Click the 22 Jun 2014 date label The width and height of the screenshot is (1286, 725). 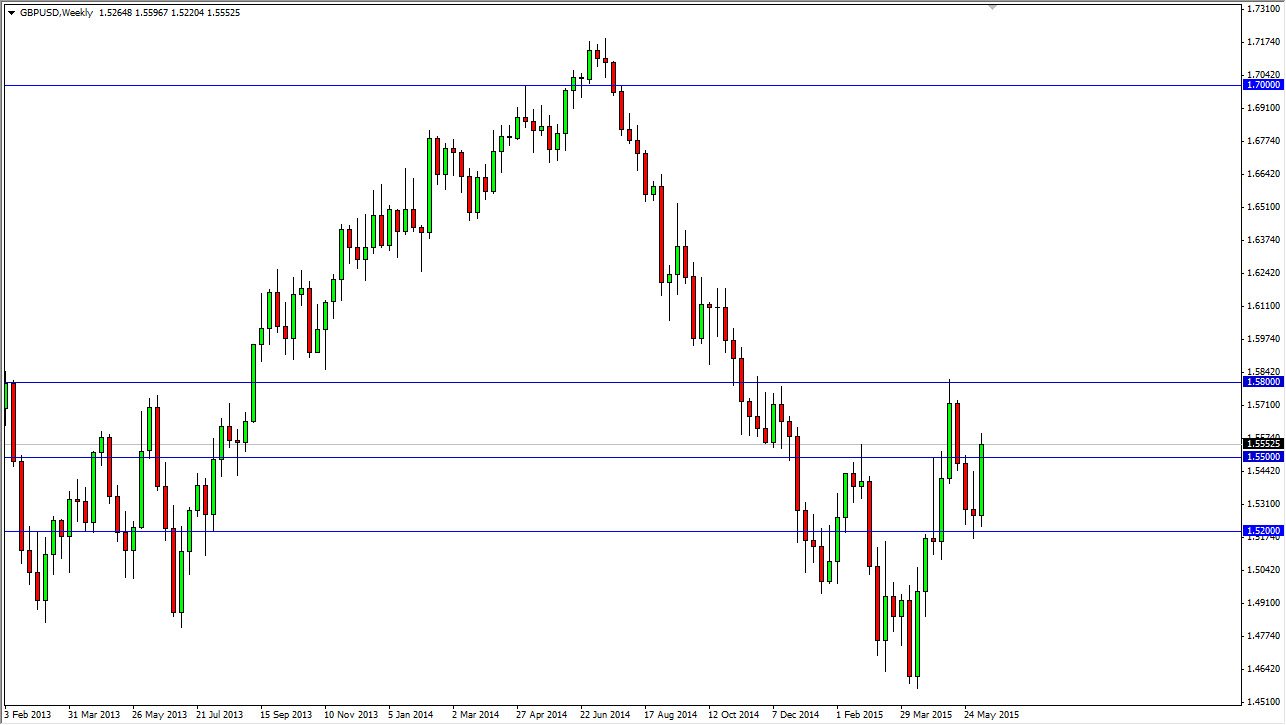(603, 715)
